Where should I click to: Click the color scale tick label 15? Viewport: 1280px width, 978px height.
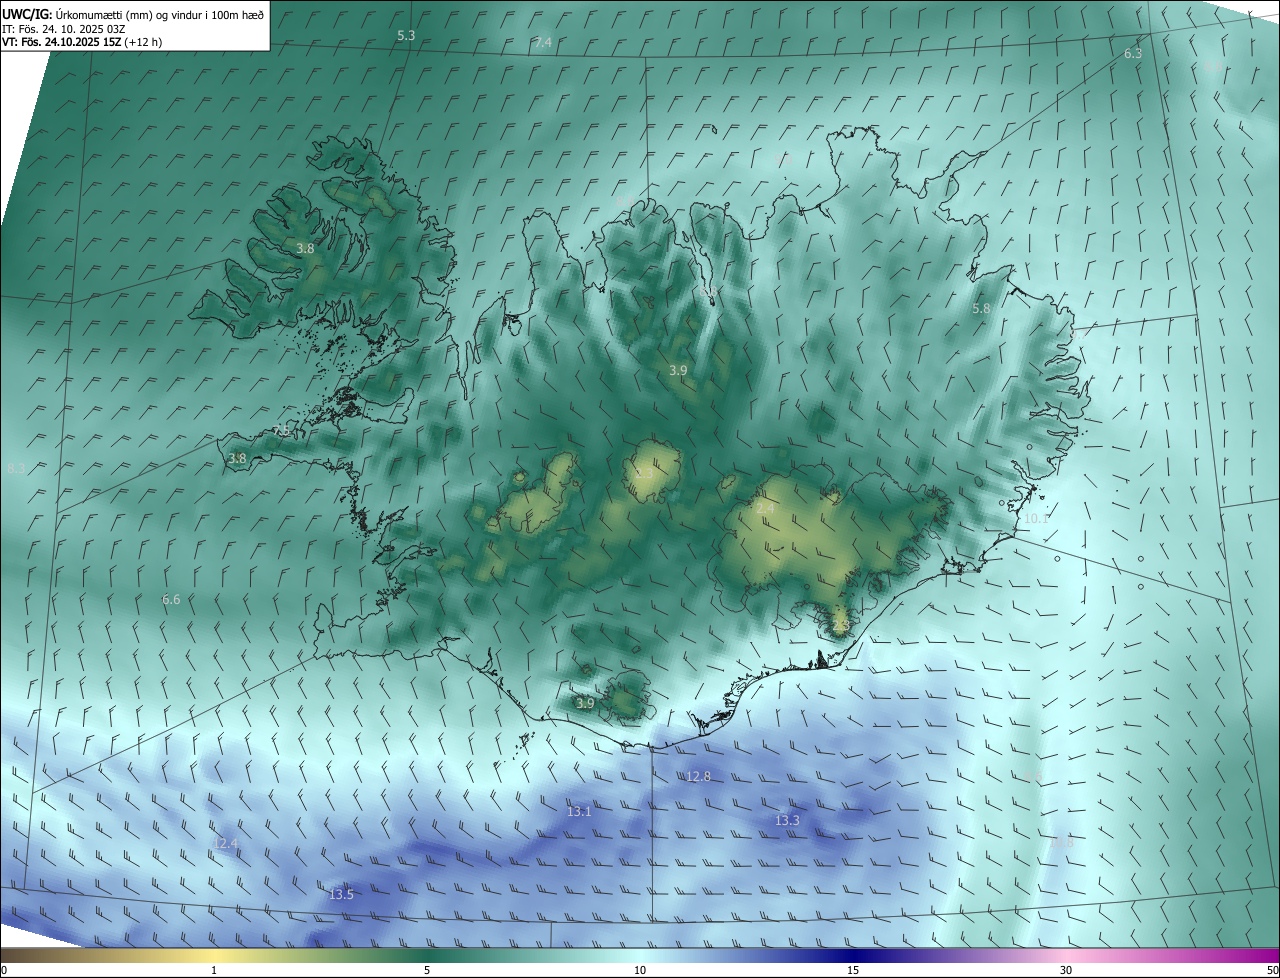click(x=853, y=970)
